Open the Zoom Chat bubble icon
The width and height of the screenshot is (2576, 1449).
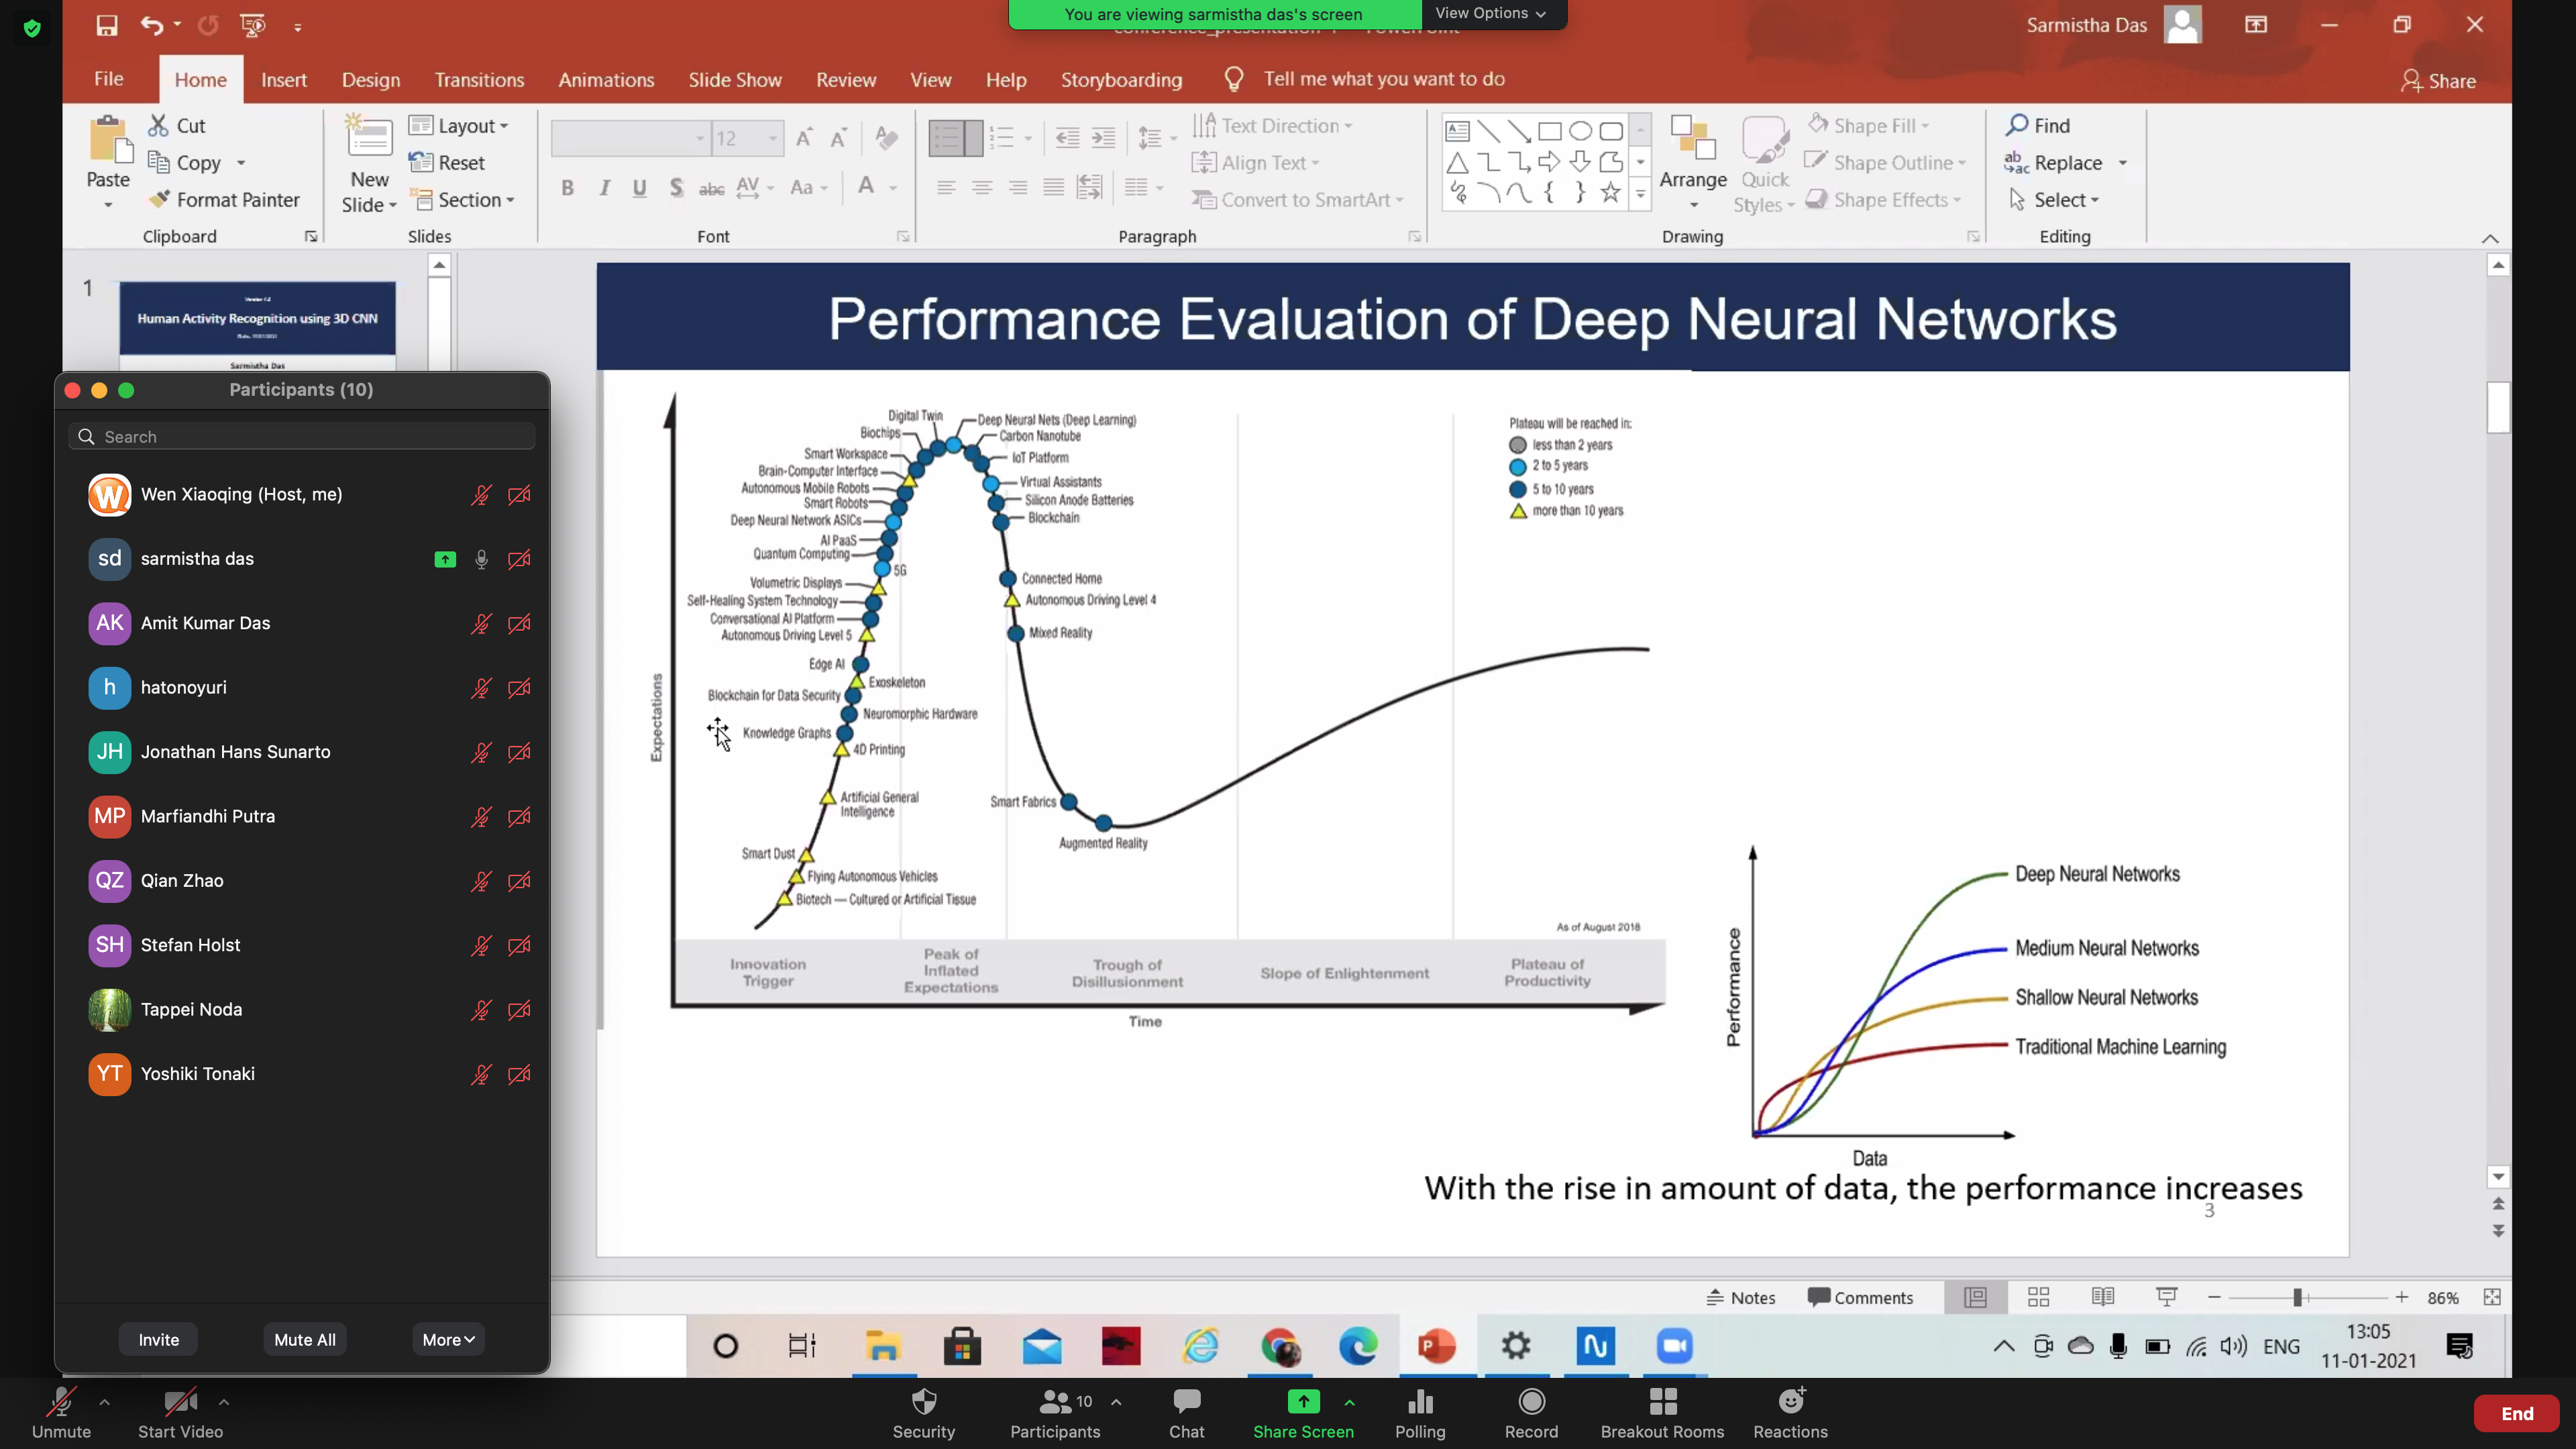pyautogui.click(x=1186, y=1401)
